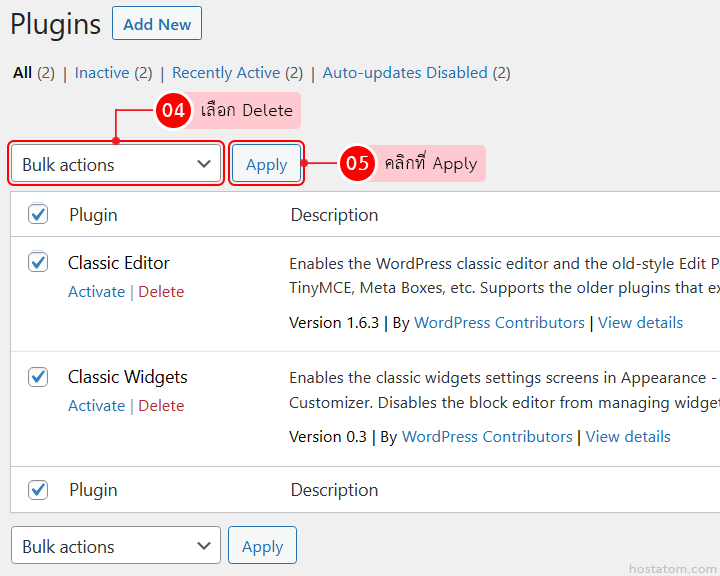Filter by Auto-updates Disabled

404,73
